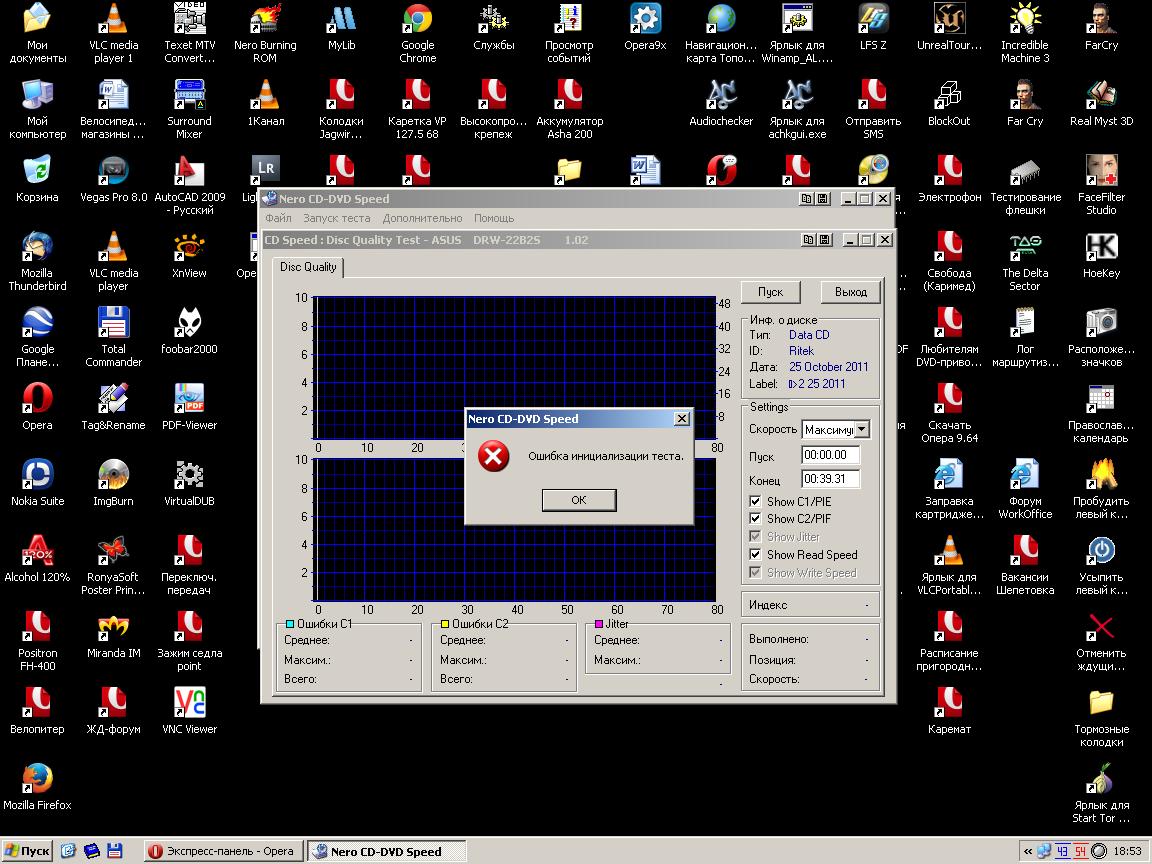Click the Windows Пуск Start button
Viewport: 1152px width, 864px height.
click(x=27, y=851)
